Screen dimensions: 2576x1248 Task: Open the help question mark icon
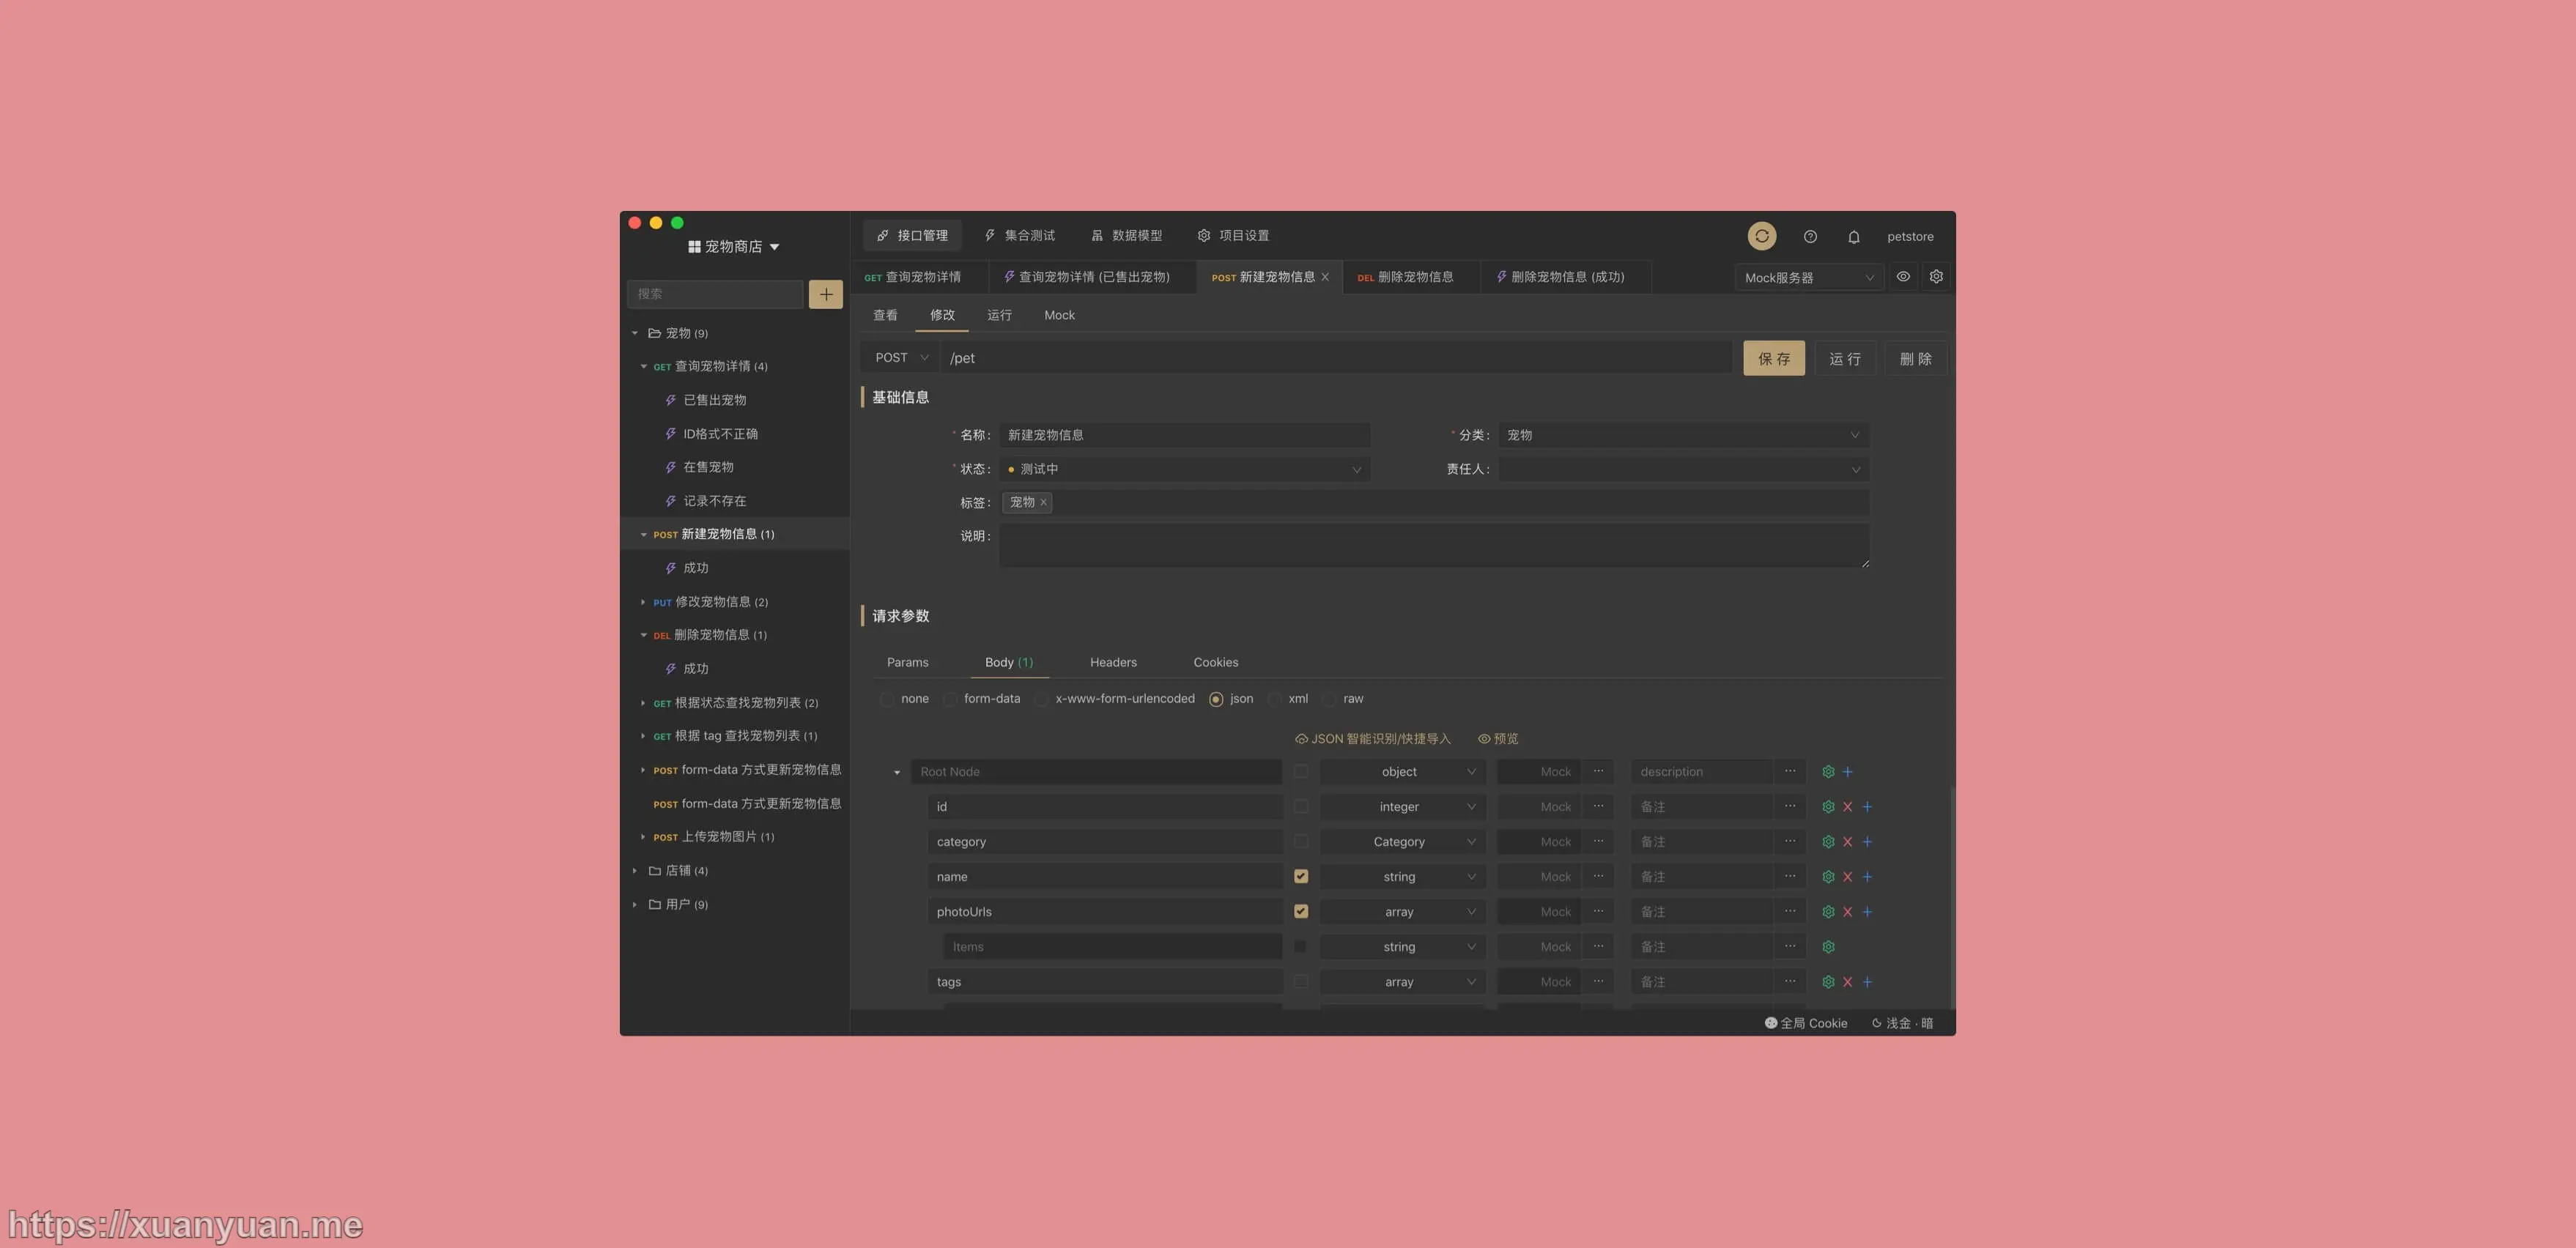[1810, 237]
